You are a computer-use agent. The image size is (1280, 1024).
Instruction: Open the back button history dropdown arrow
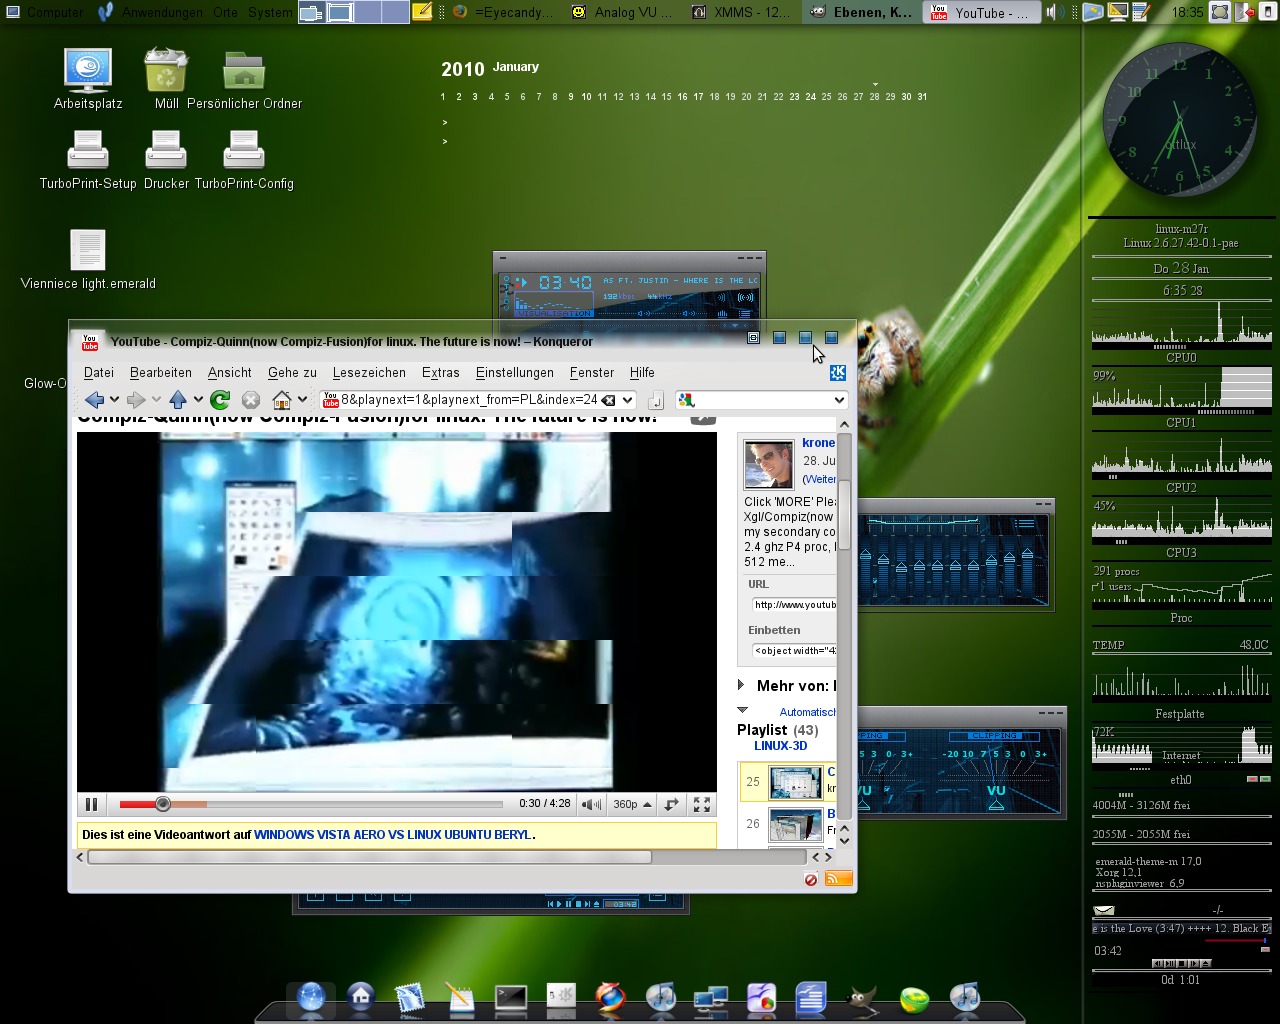[x=114, y=400]
